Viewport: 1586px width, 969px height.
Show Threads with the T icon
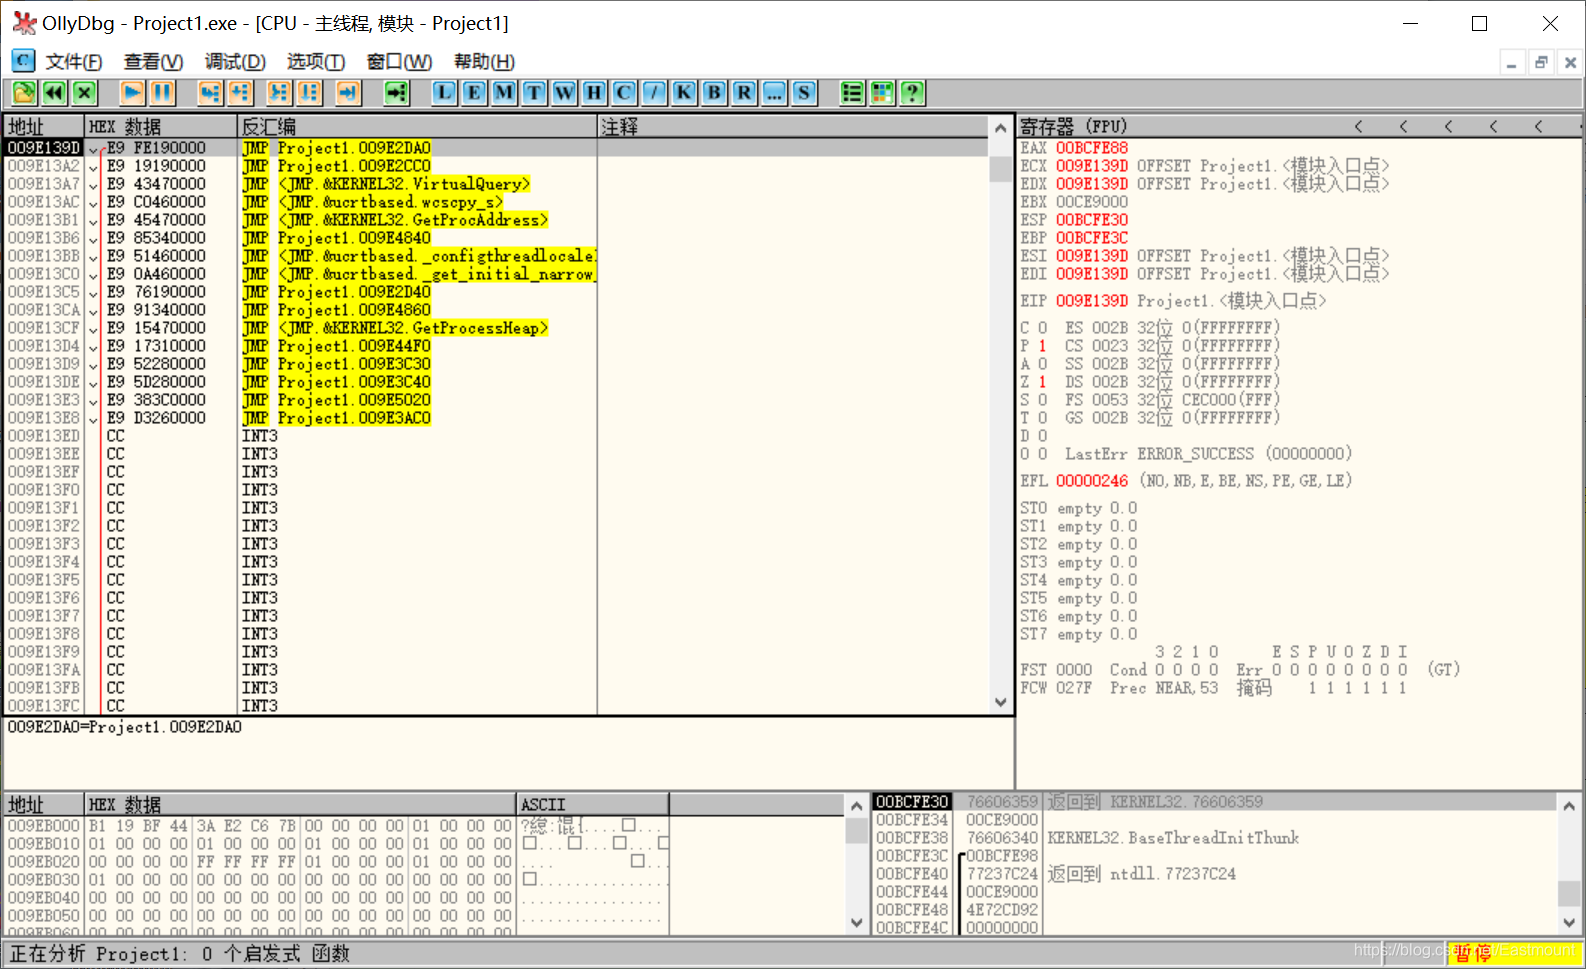(534, 93)
